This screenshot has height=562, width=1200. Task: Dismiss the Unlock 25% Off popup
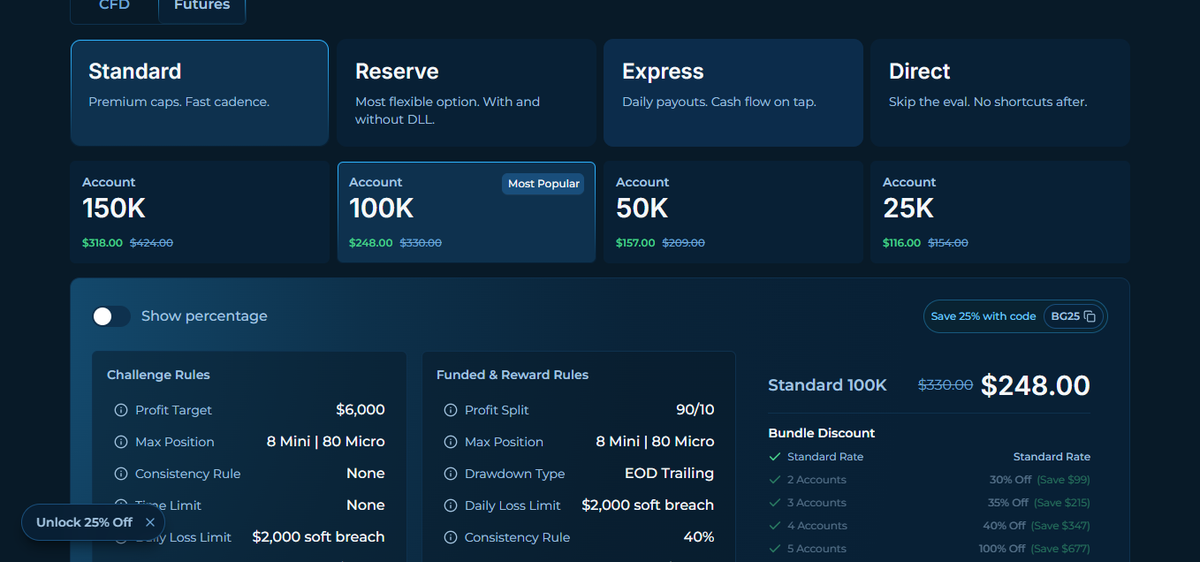click(x=150, y=522)
